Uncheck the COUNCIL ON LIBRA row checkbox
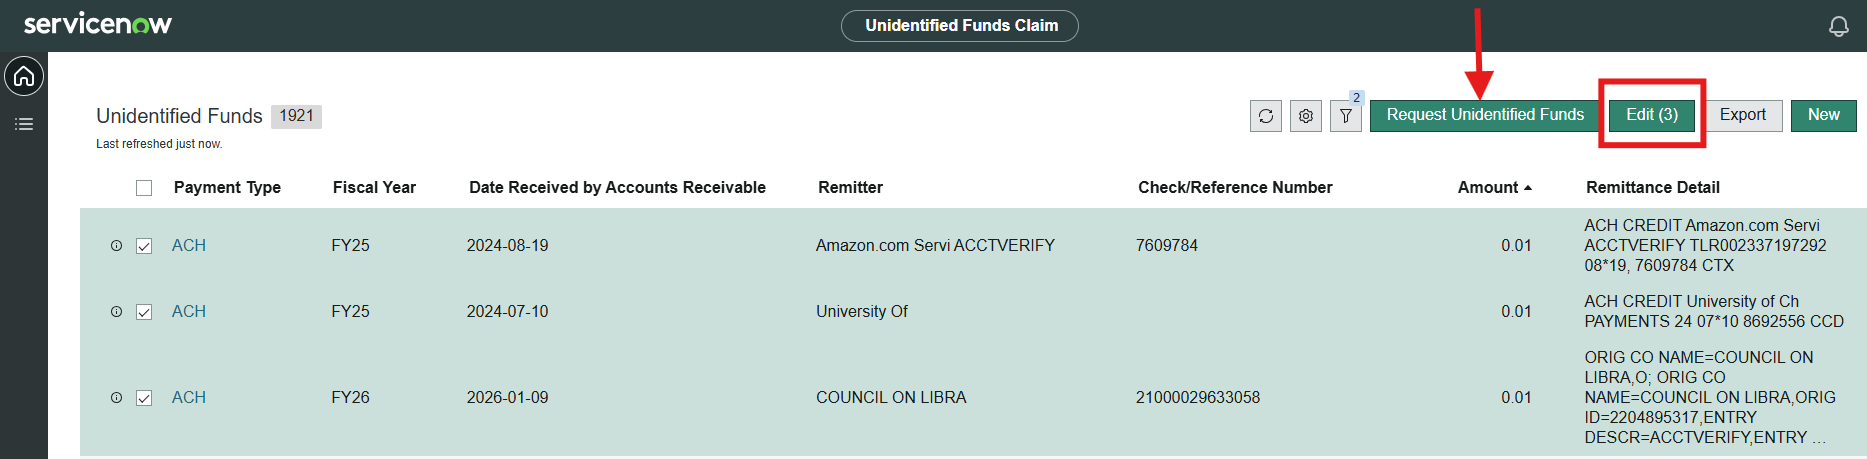This screenshot has height=459, width=1867. click(144, 398)
